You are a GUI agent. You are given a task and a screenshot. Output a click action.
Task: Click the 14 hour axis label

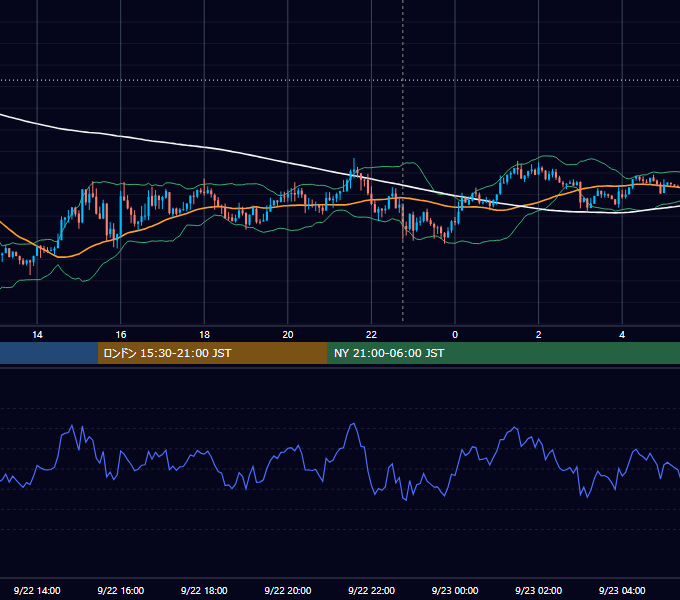tap(37, 335)
